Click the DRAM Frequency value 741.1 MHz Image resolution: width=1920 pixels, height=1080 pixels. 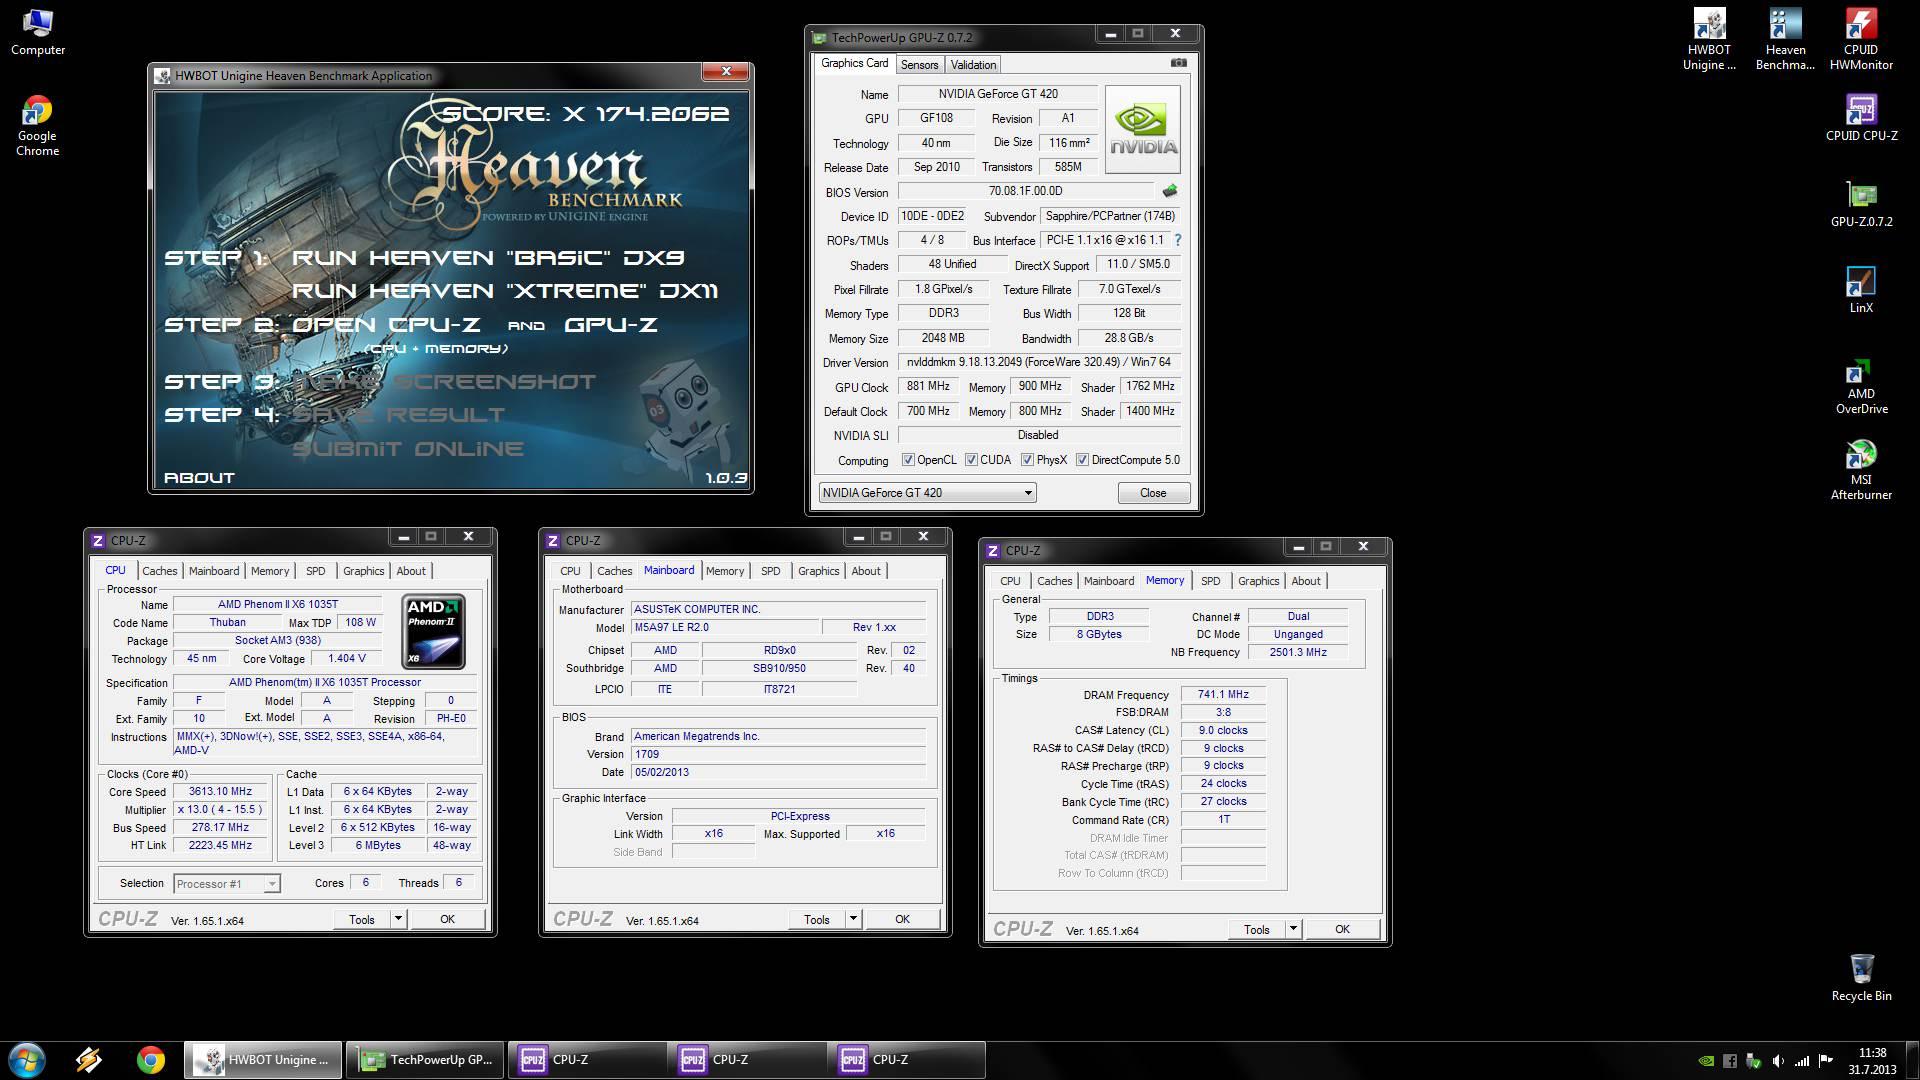click(x=1223, y=694)
